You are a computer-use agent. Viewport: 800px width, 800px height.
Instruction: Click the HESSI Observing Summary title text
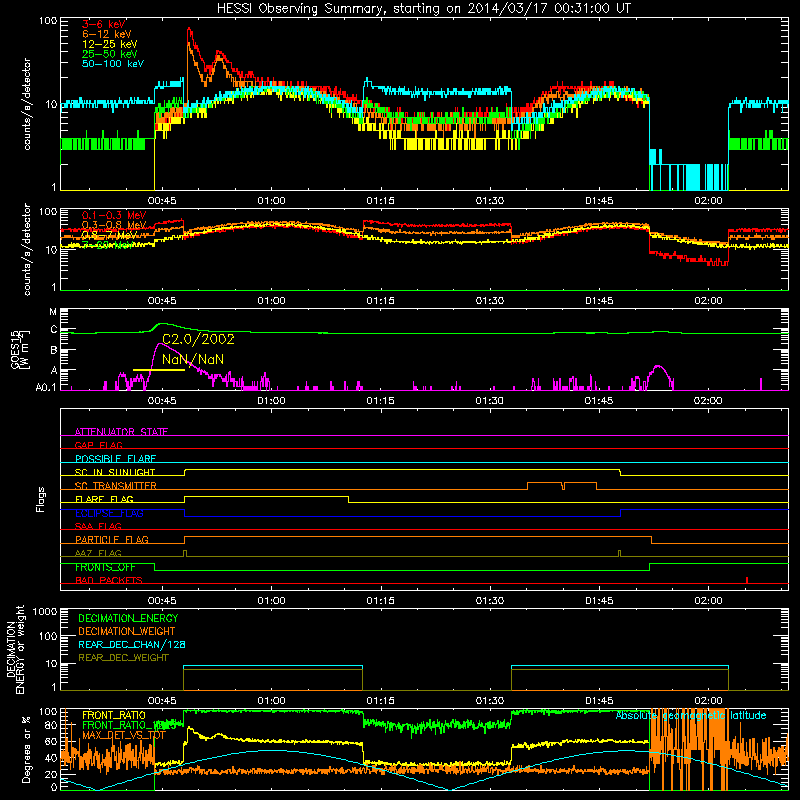pos(423,9)
